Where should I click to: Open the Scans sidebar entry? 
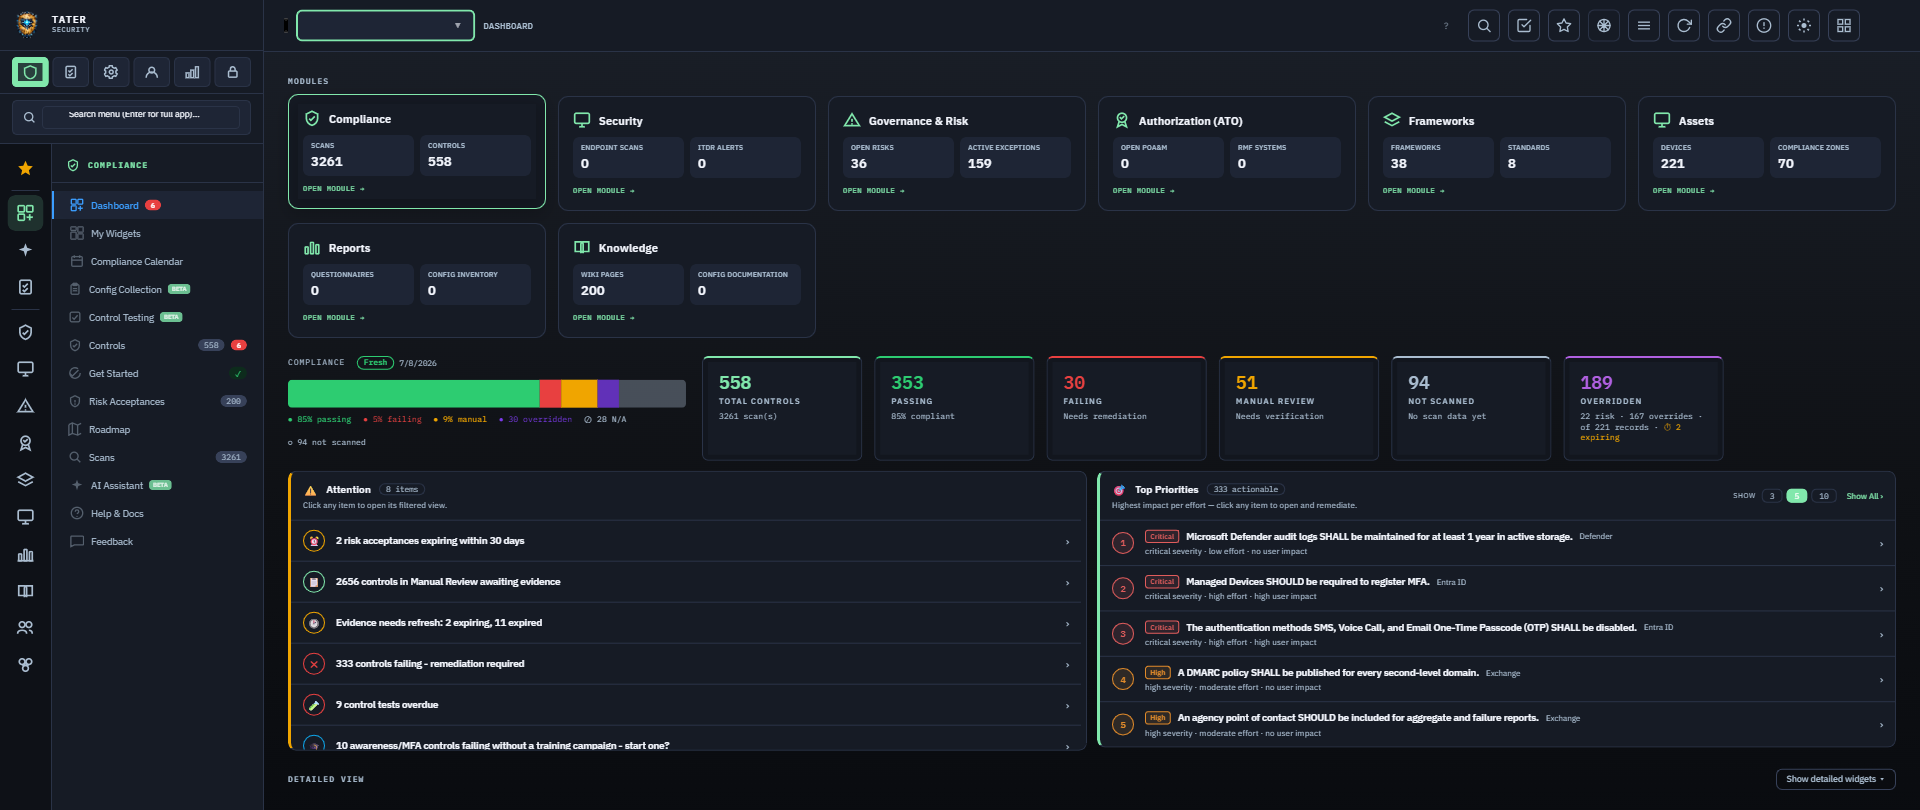point(158,457)
